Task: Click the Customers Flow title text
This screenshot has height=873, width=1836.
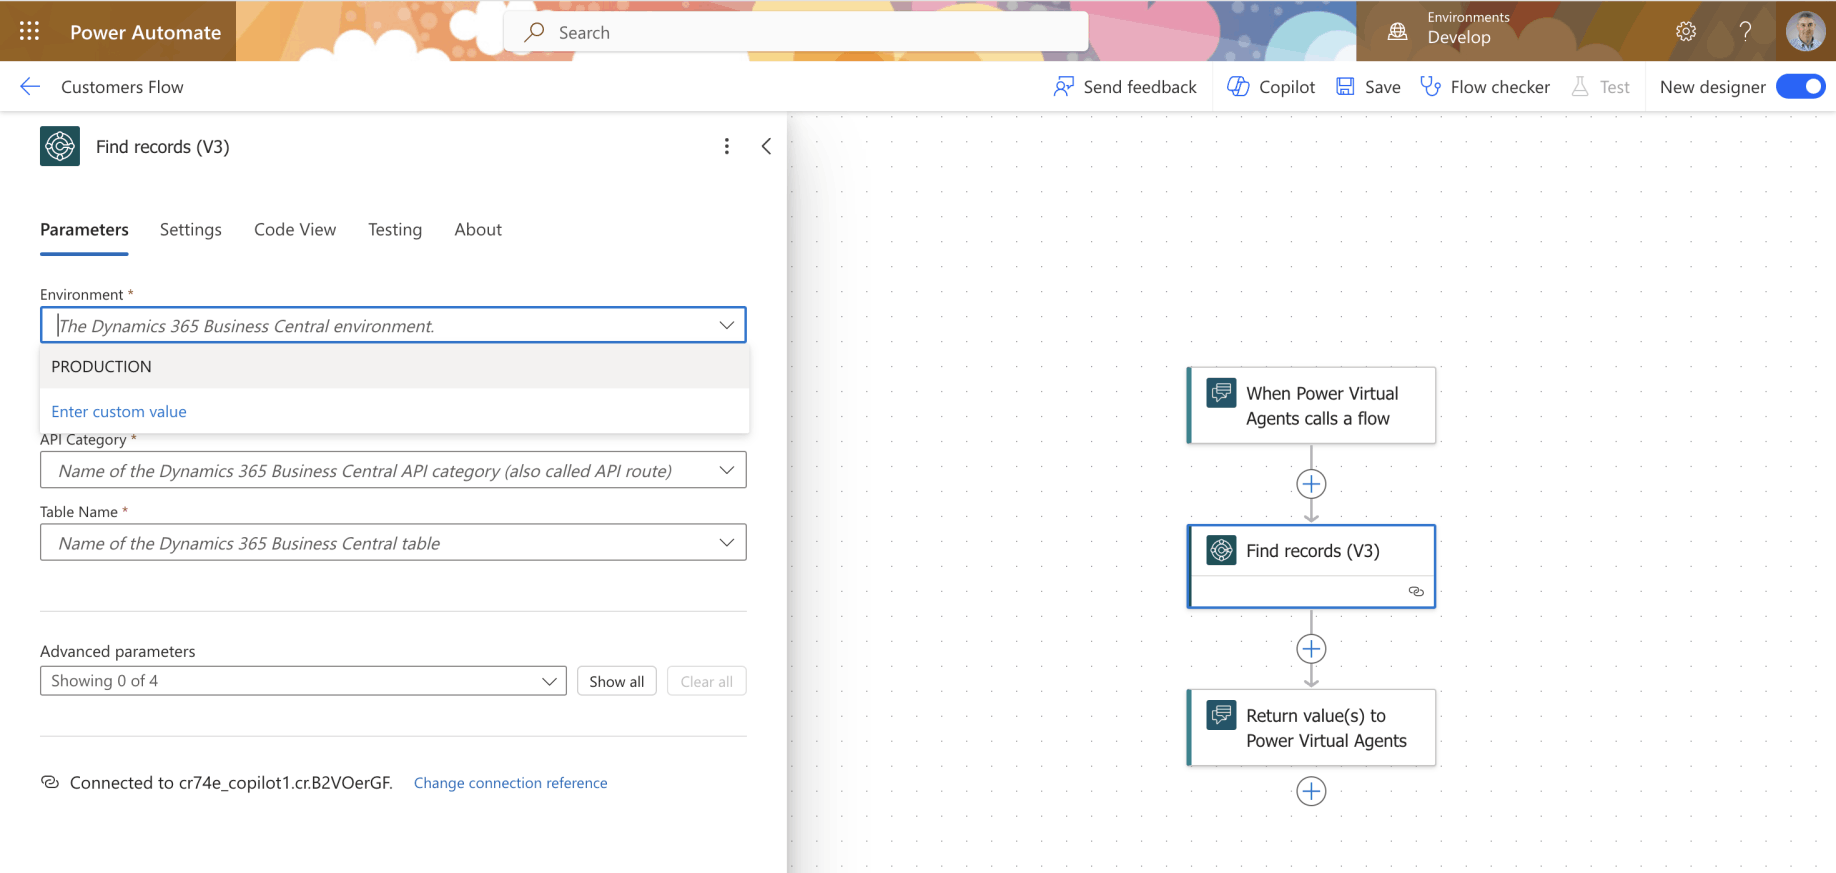Action: (x=122, y=87)
